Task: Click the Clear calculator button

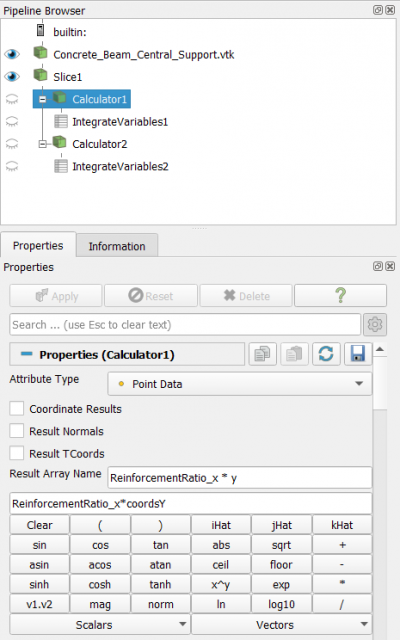Action: tap(40, 525)
